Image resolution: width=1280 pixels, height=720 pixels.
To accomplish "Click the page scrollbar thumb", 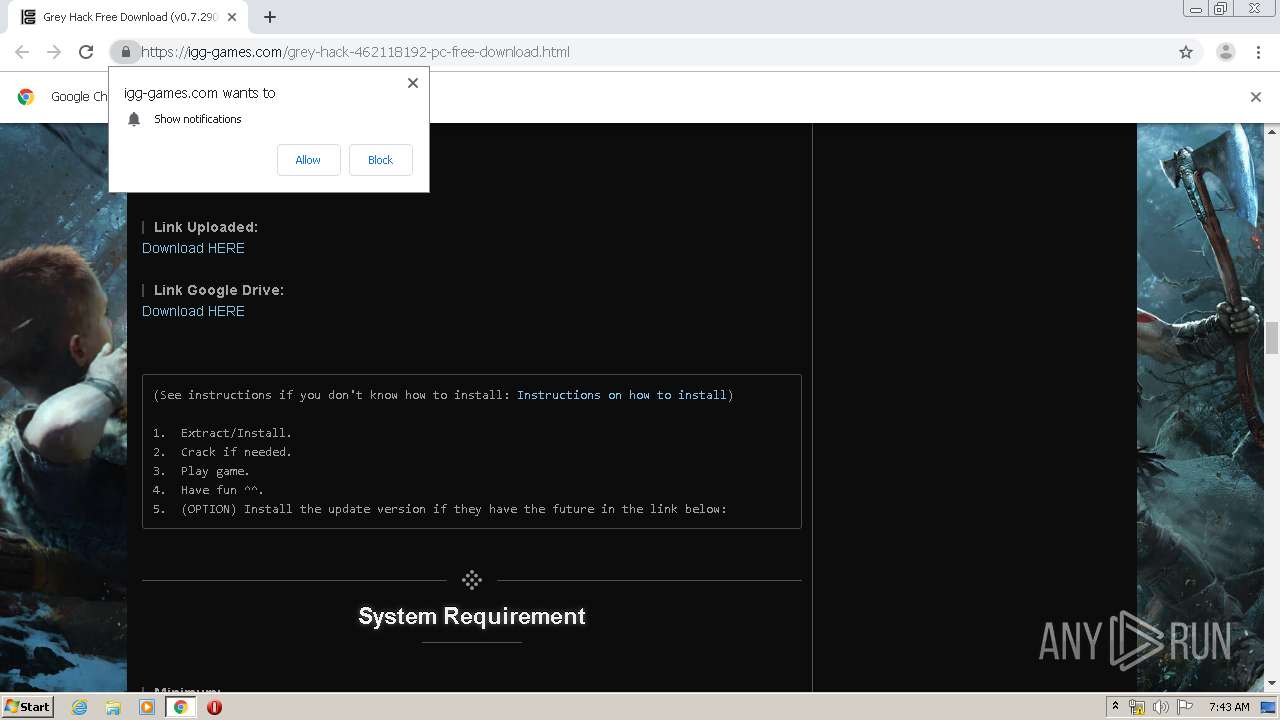I will [x=1272, y=338].
